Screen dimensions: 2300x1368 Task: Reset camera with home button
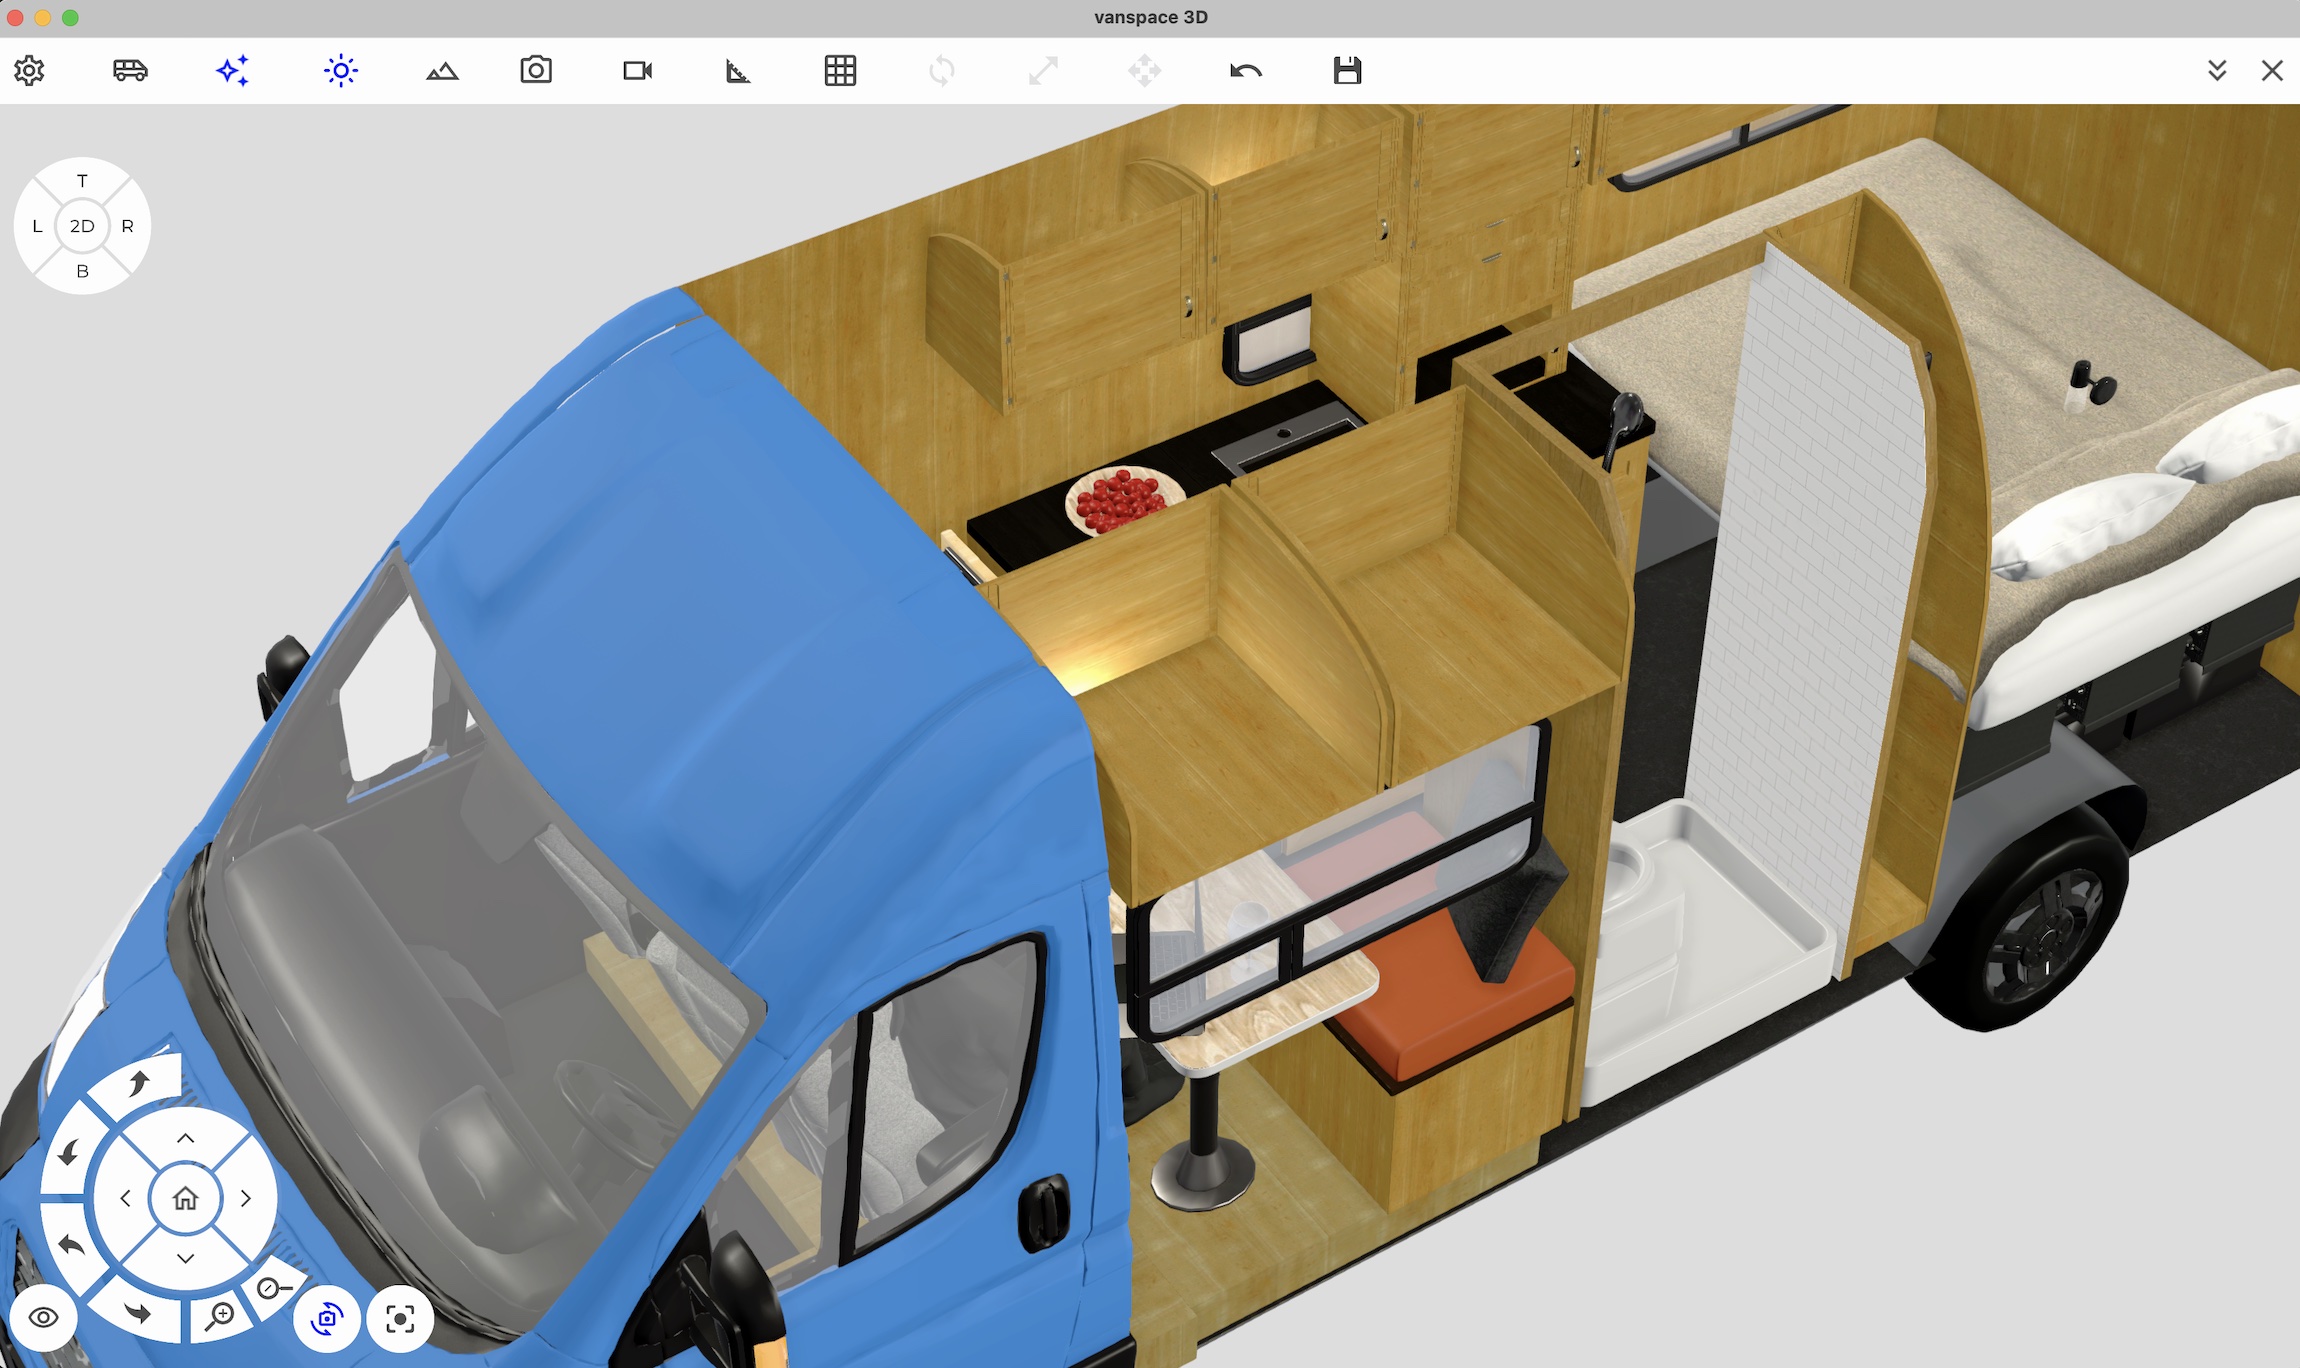point(185,1198)
